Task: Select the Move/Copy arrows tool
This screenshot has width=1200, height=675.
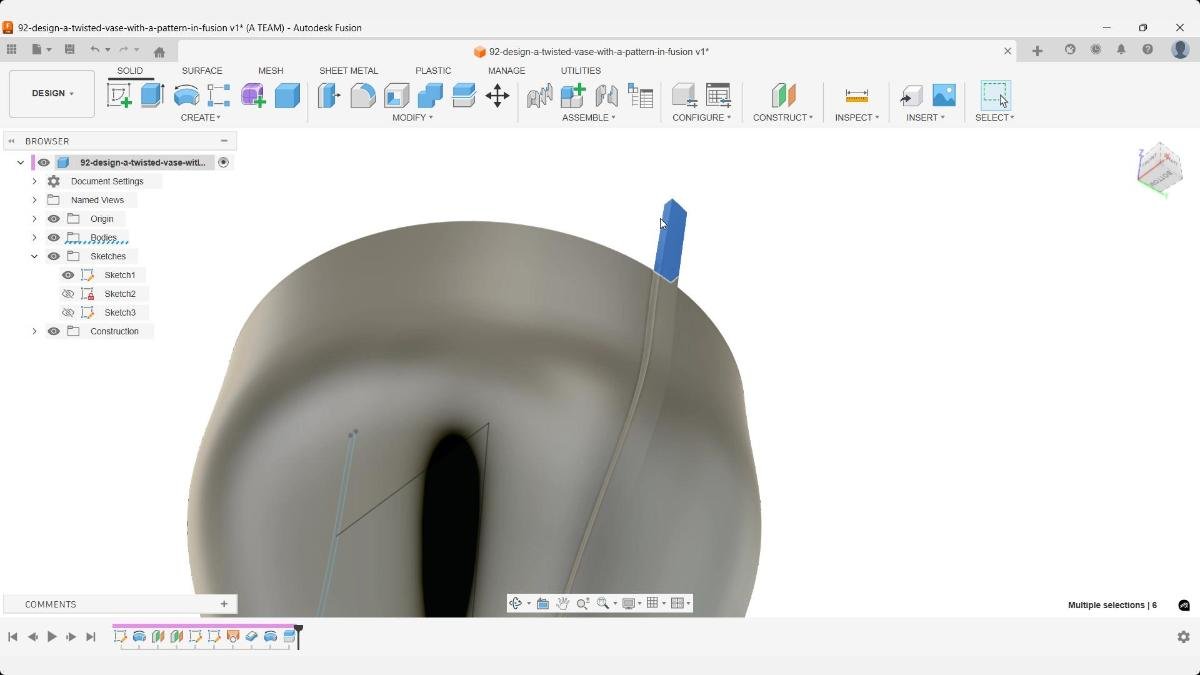Action: click(x=497, y=95)
